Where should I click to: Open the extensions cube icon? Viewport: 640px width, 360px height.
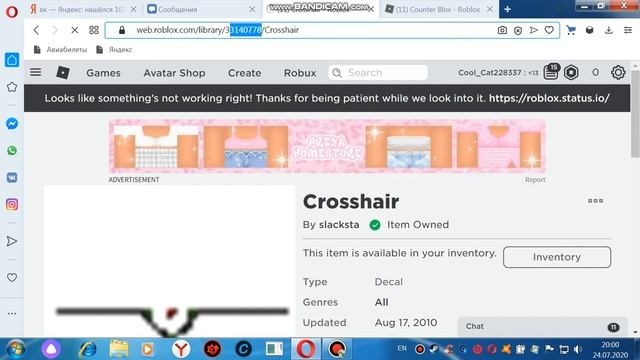589,30
